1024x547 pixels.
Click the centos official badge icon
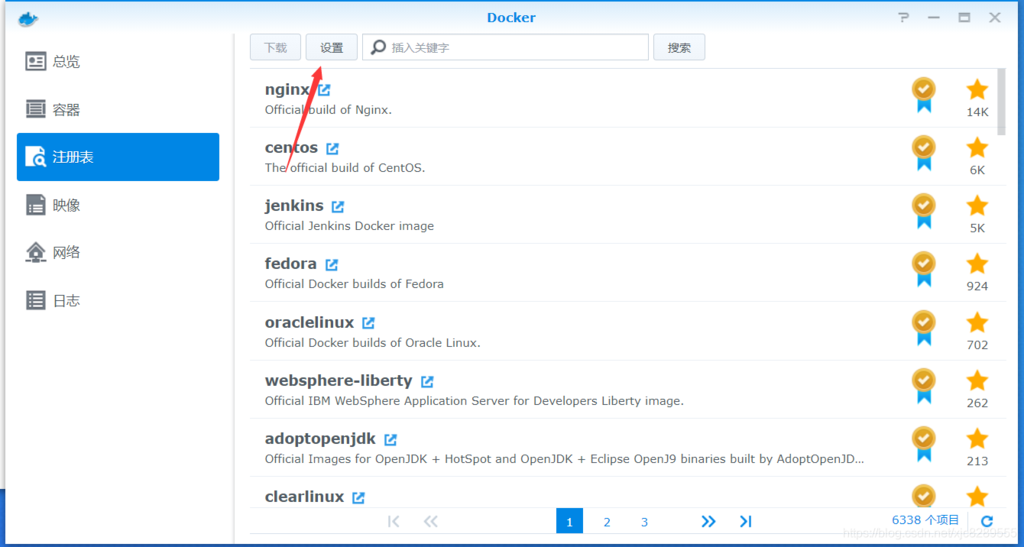pyautogui.click(x=923, y=153)
